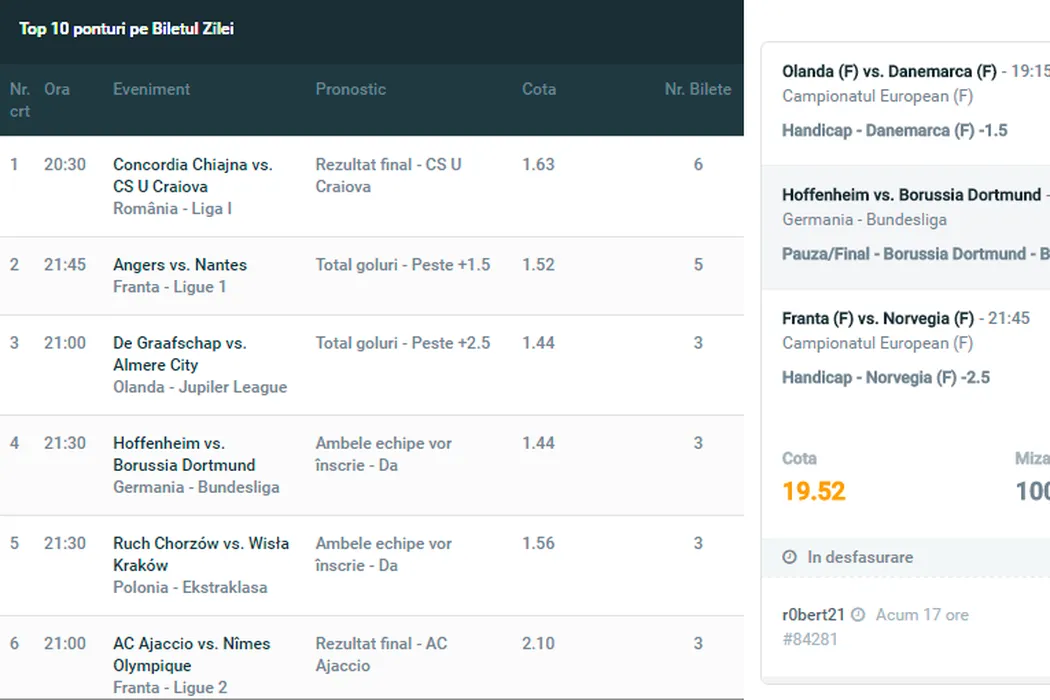Click the orange 19.52 total odds value
Screen dimensions: 1050x700
(813, 491)
